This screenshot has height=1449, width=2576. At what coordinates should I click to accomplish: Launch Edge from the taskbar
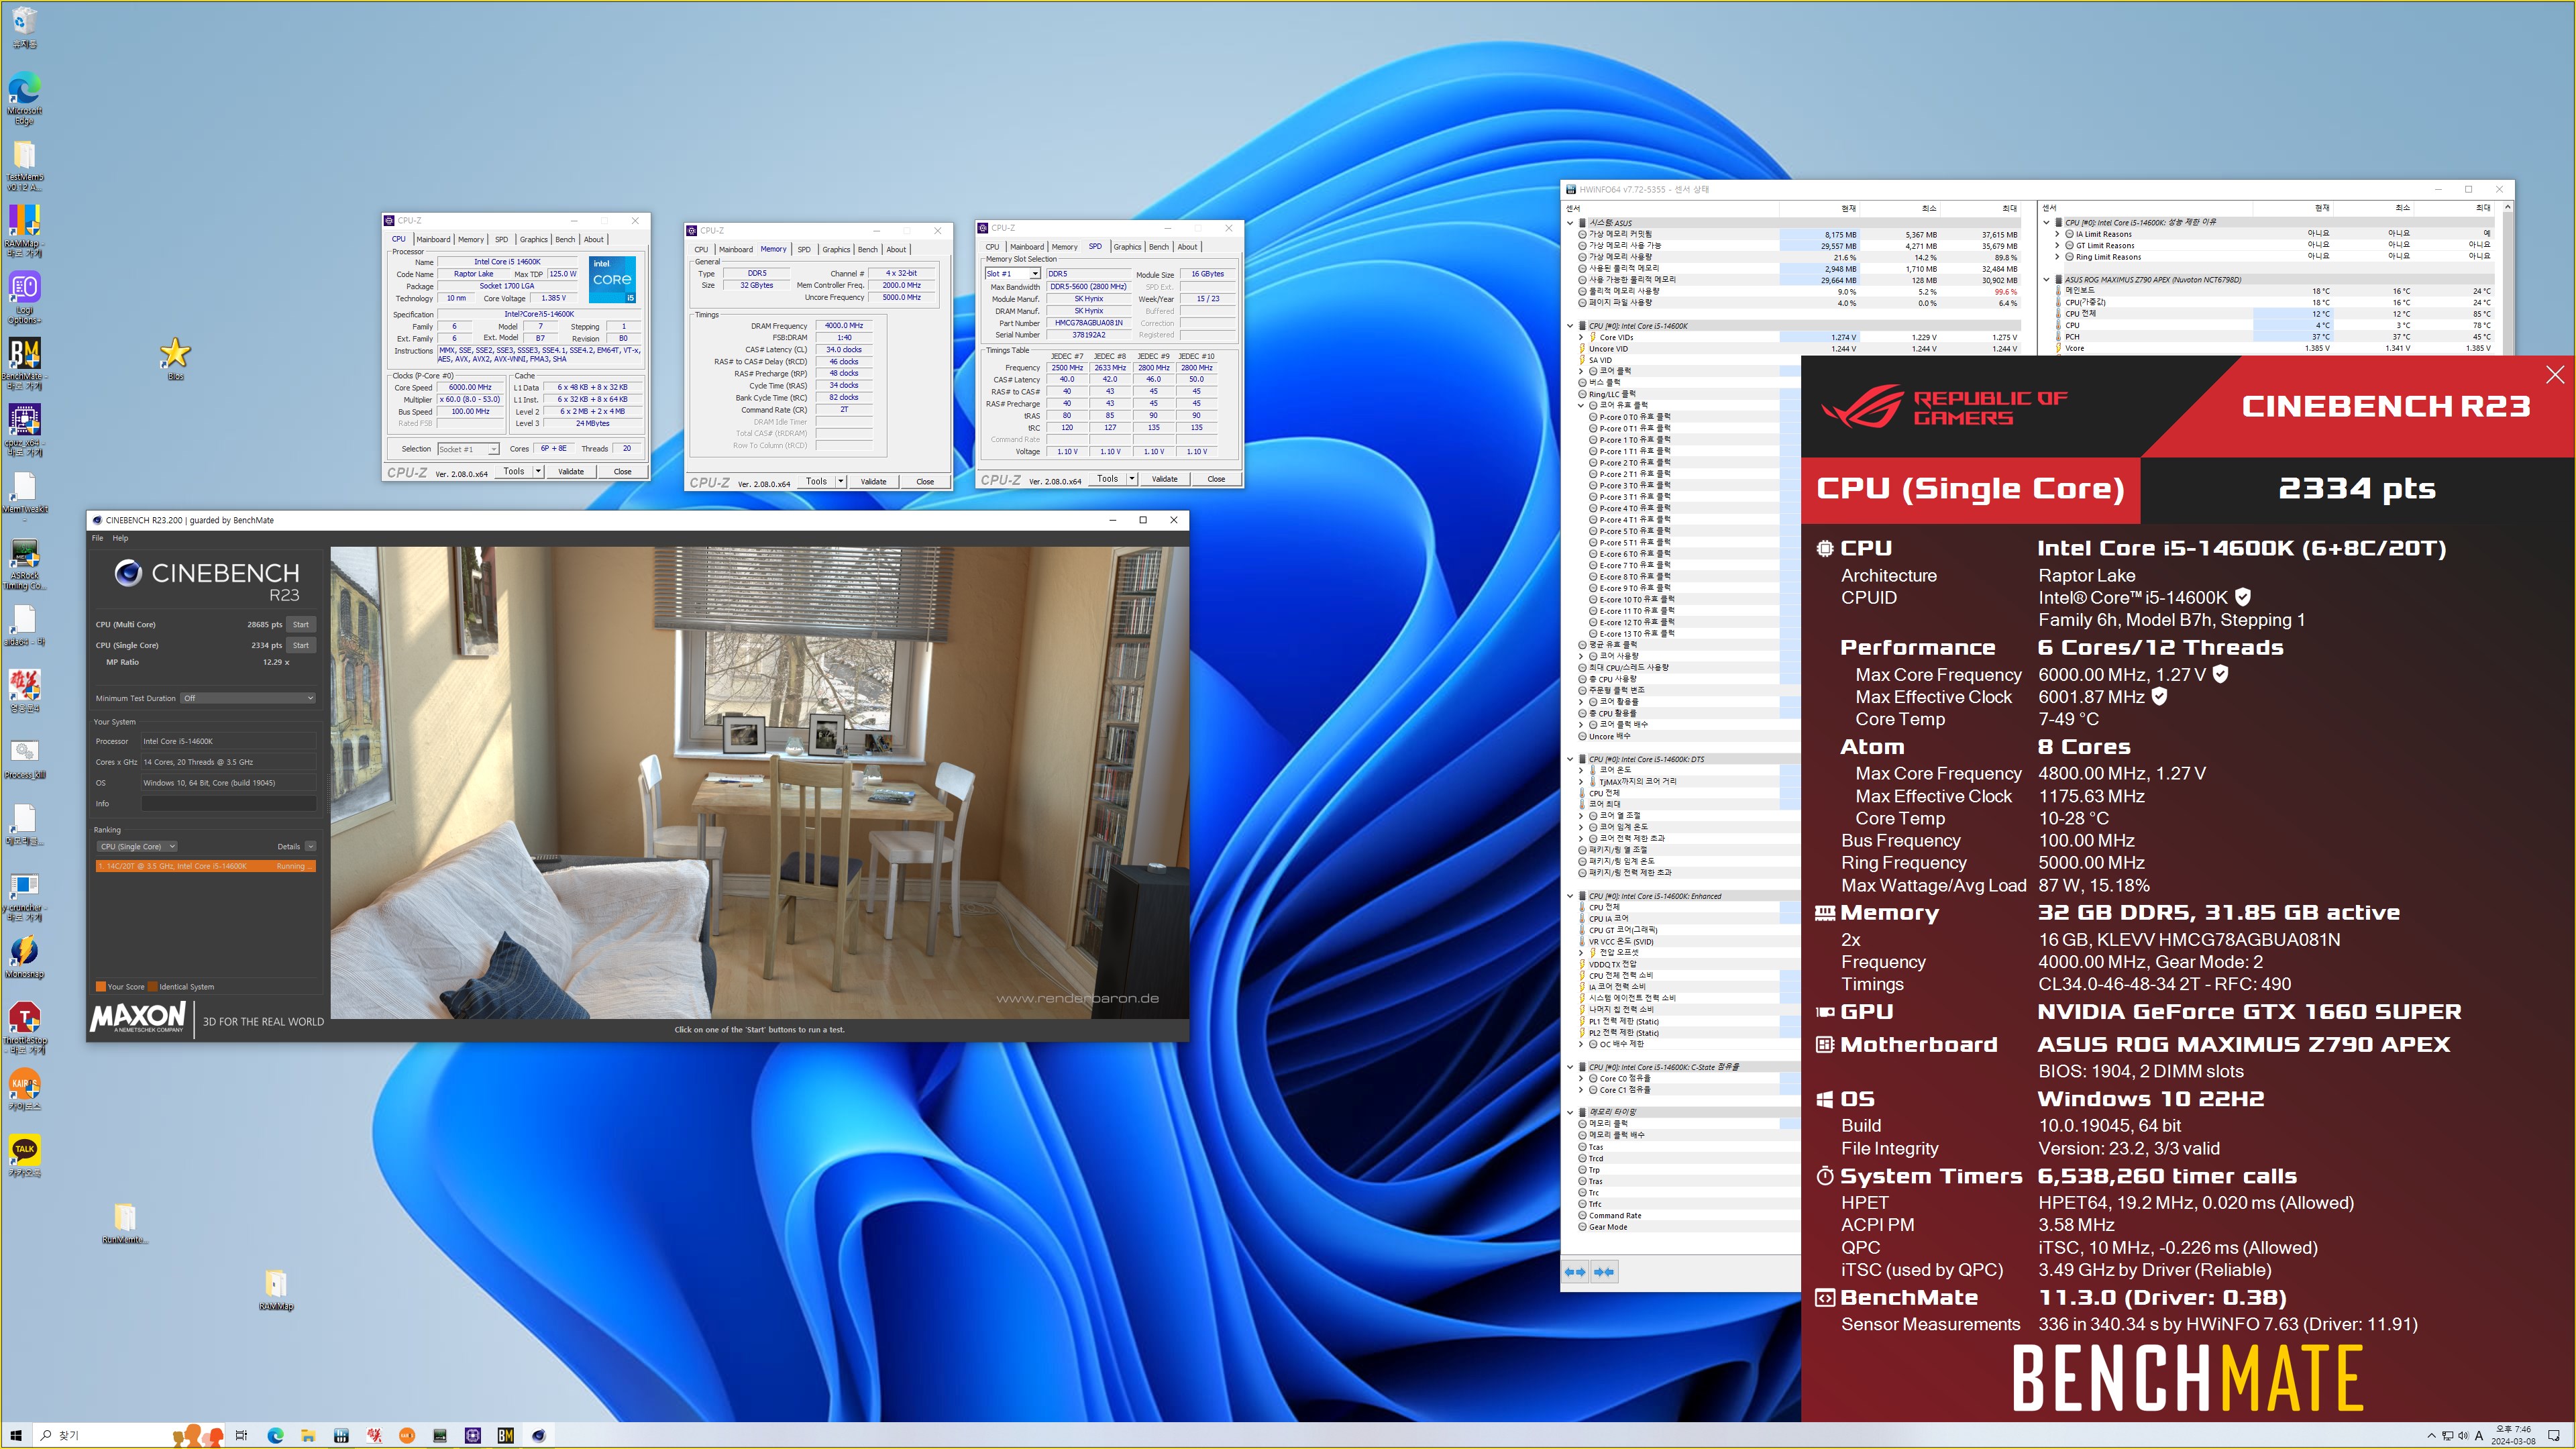pos(275,1435)
